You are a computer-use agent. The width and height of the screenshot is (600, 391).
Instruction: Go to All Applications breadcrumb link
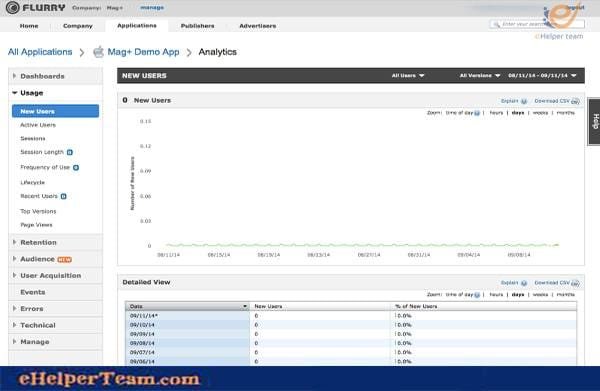(x=40, y=52)
